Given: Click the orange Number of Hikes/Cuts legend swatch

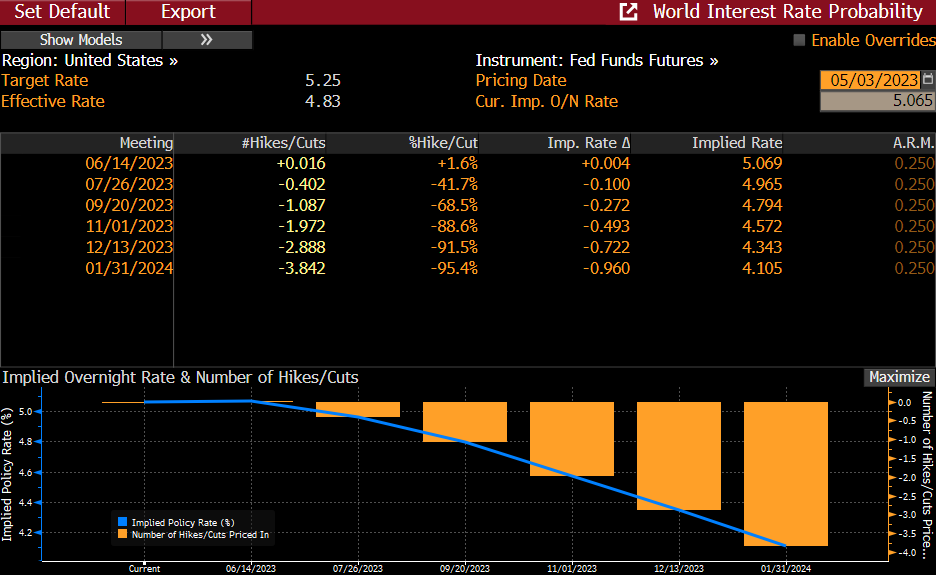Looking at the screenshot, I should tap(122, 534).
